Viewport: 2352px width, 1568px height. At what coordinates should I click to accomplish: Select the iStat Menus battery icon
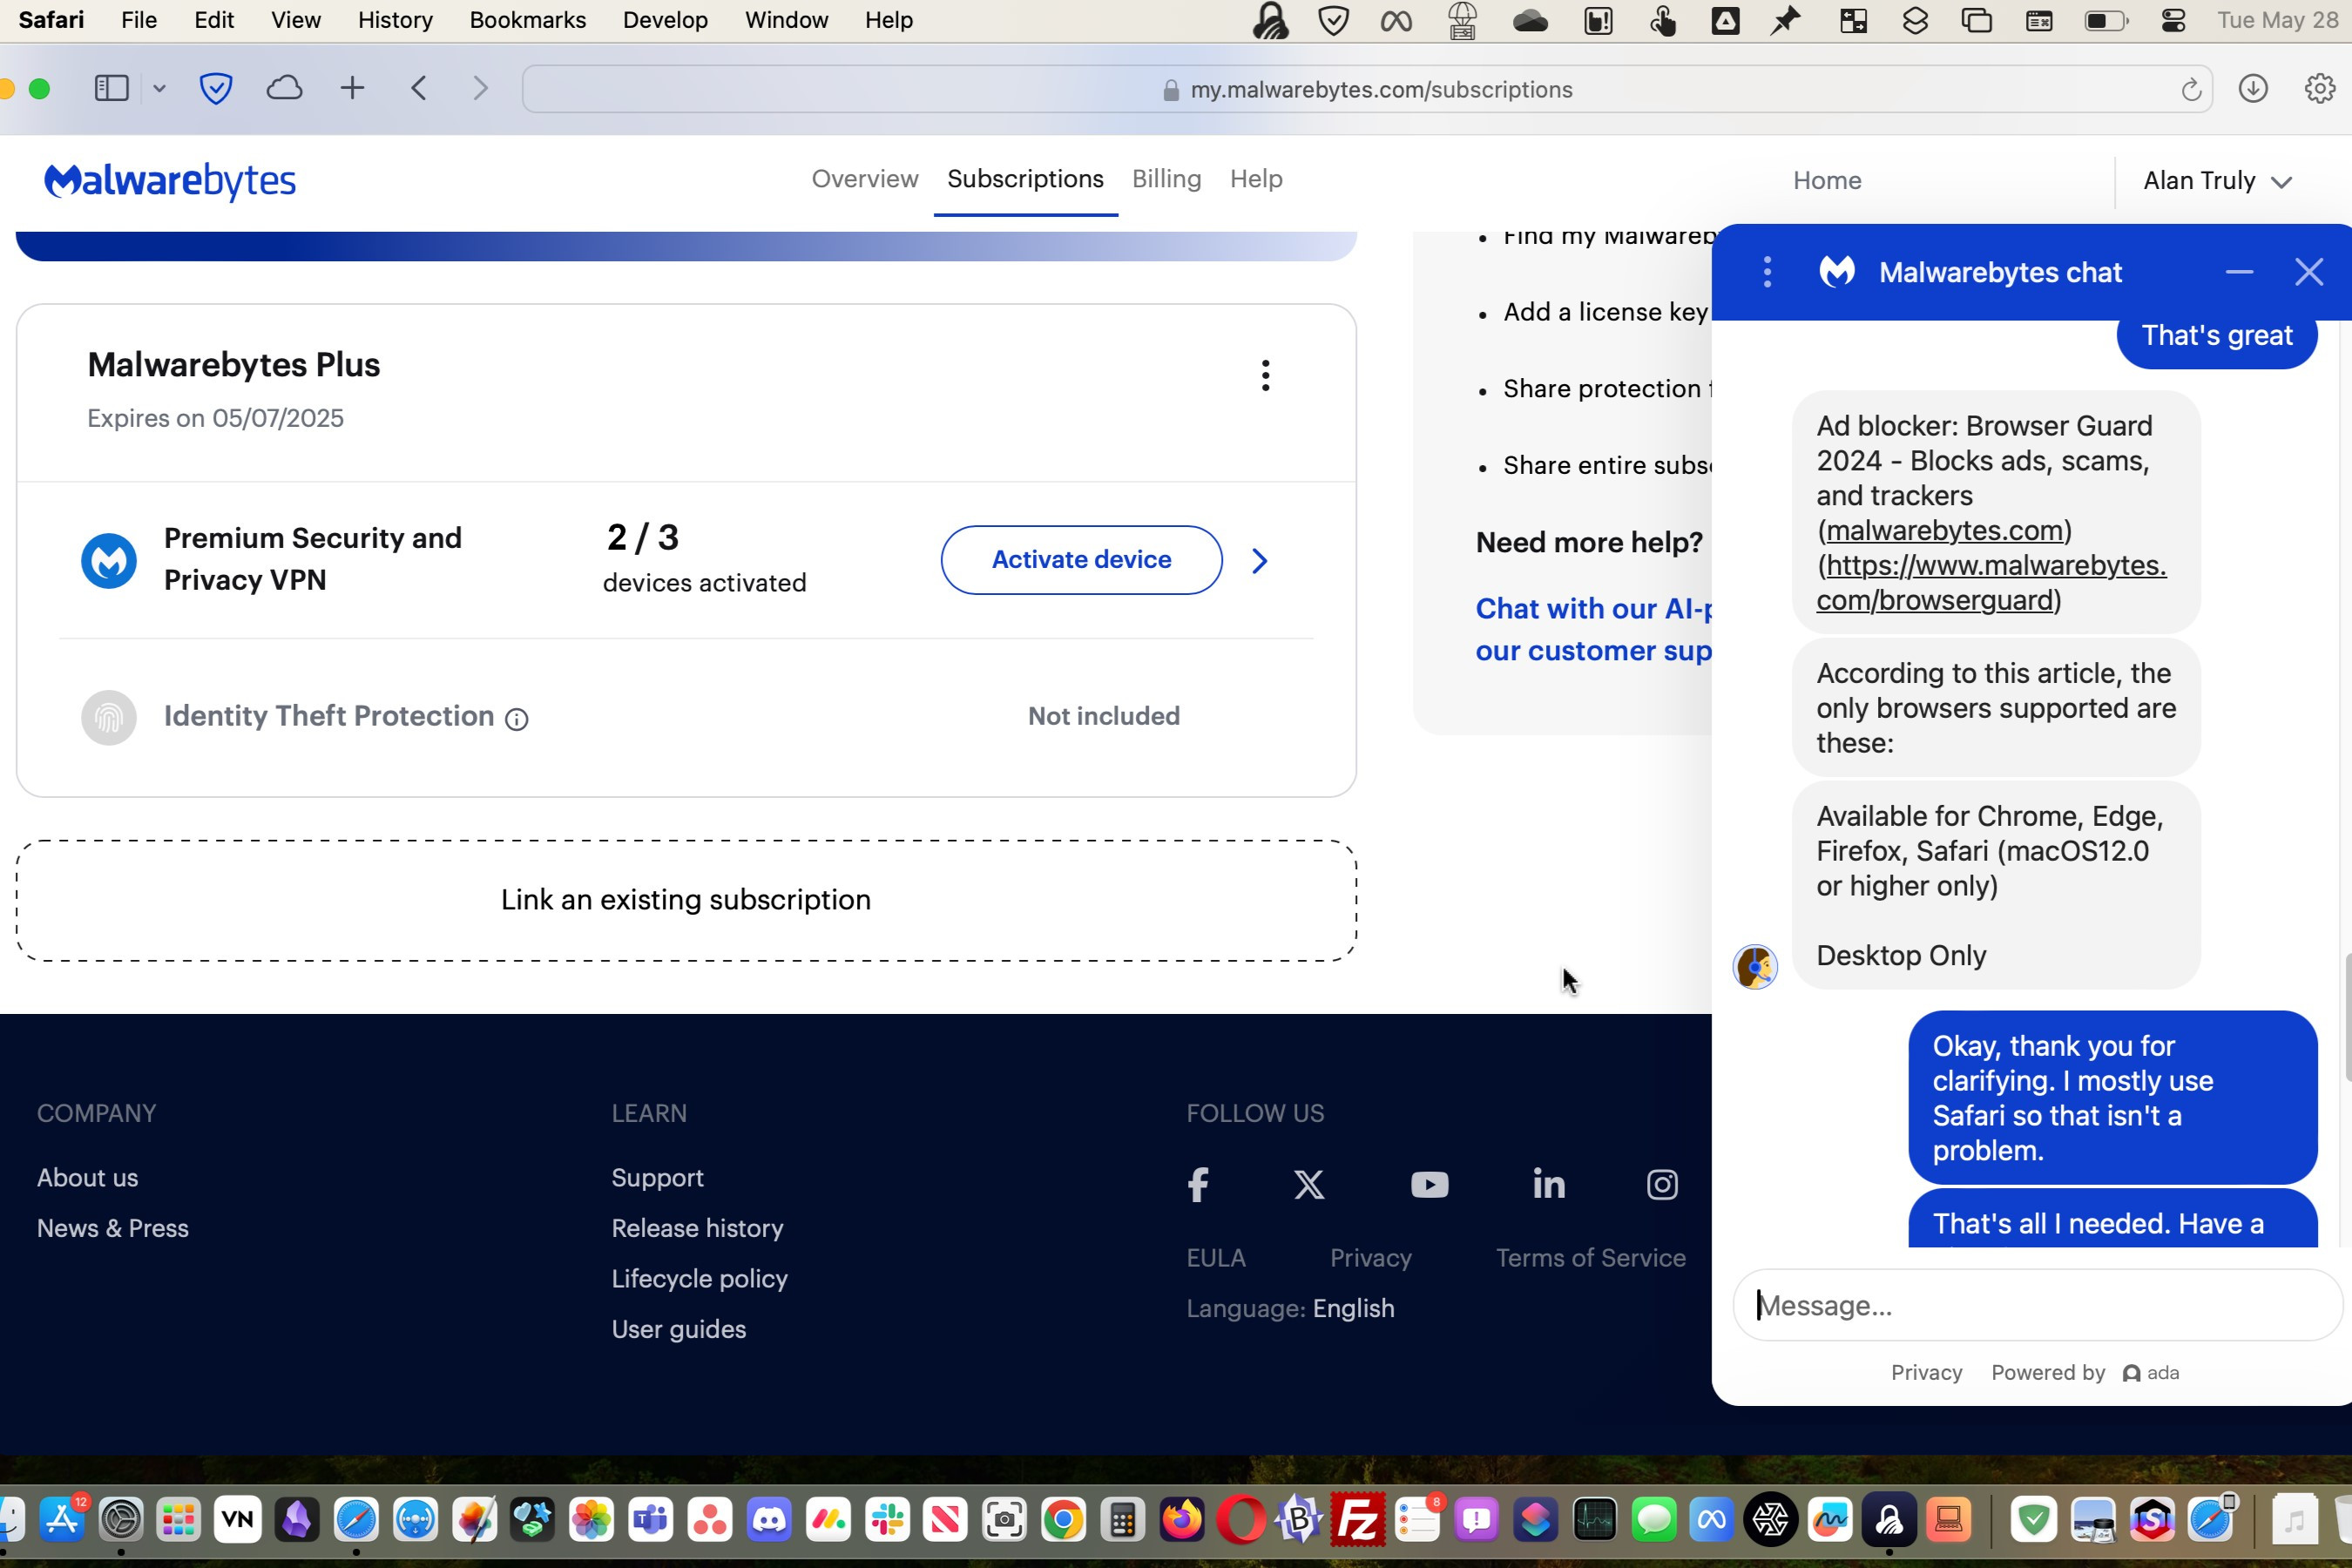tap(2102, 19)
